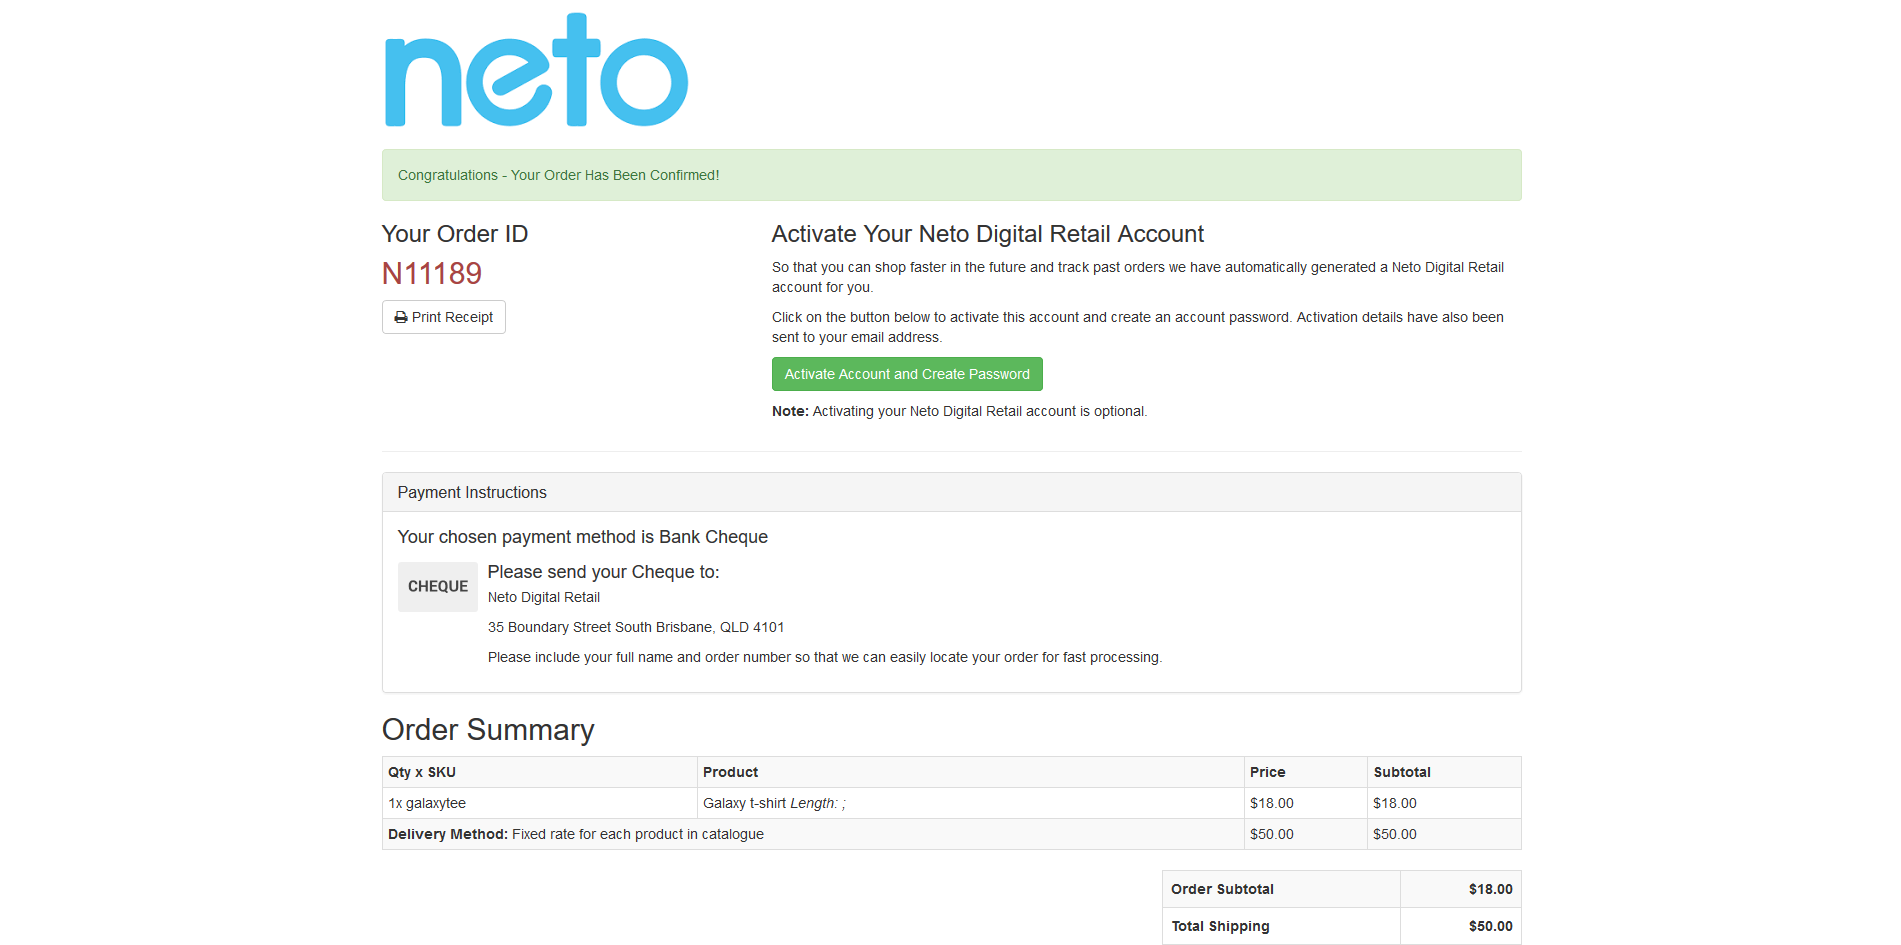The image size is (1901, 945).
Task: Click Activate Account and Create Password button
Action: pos(907,374)
